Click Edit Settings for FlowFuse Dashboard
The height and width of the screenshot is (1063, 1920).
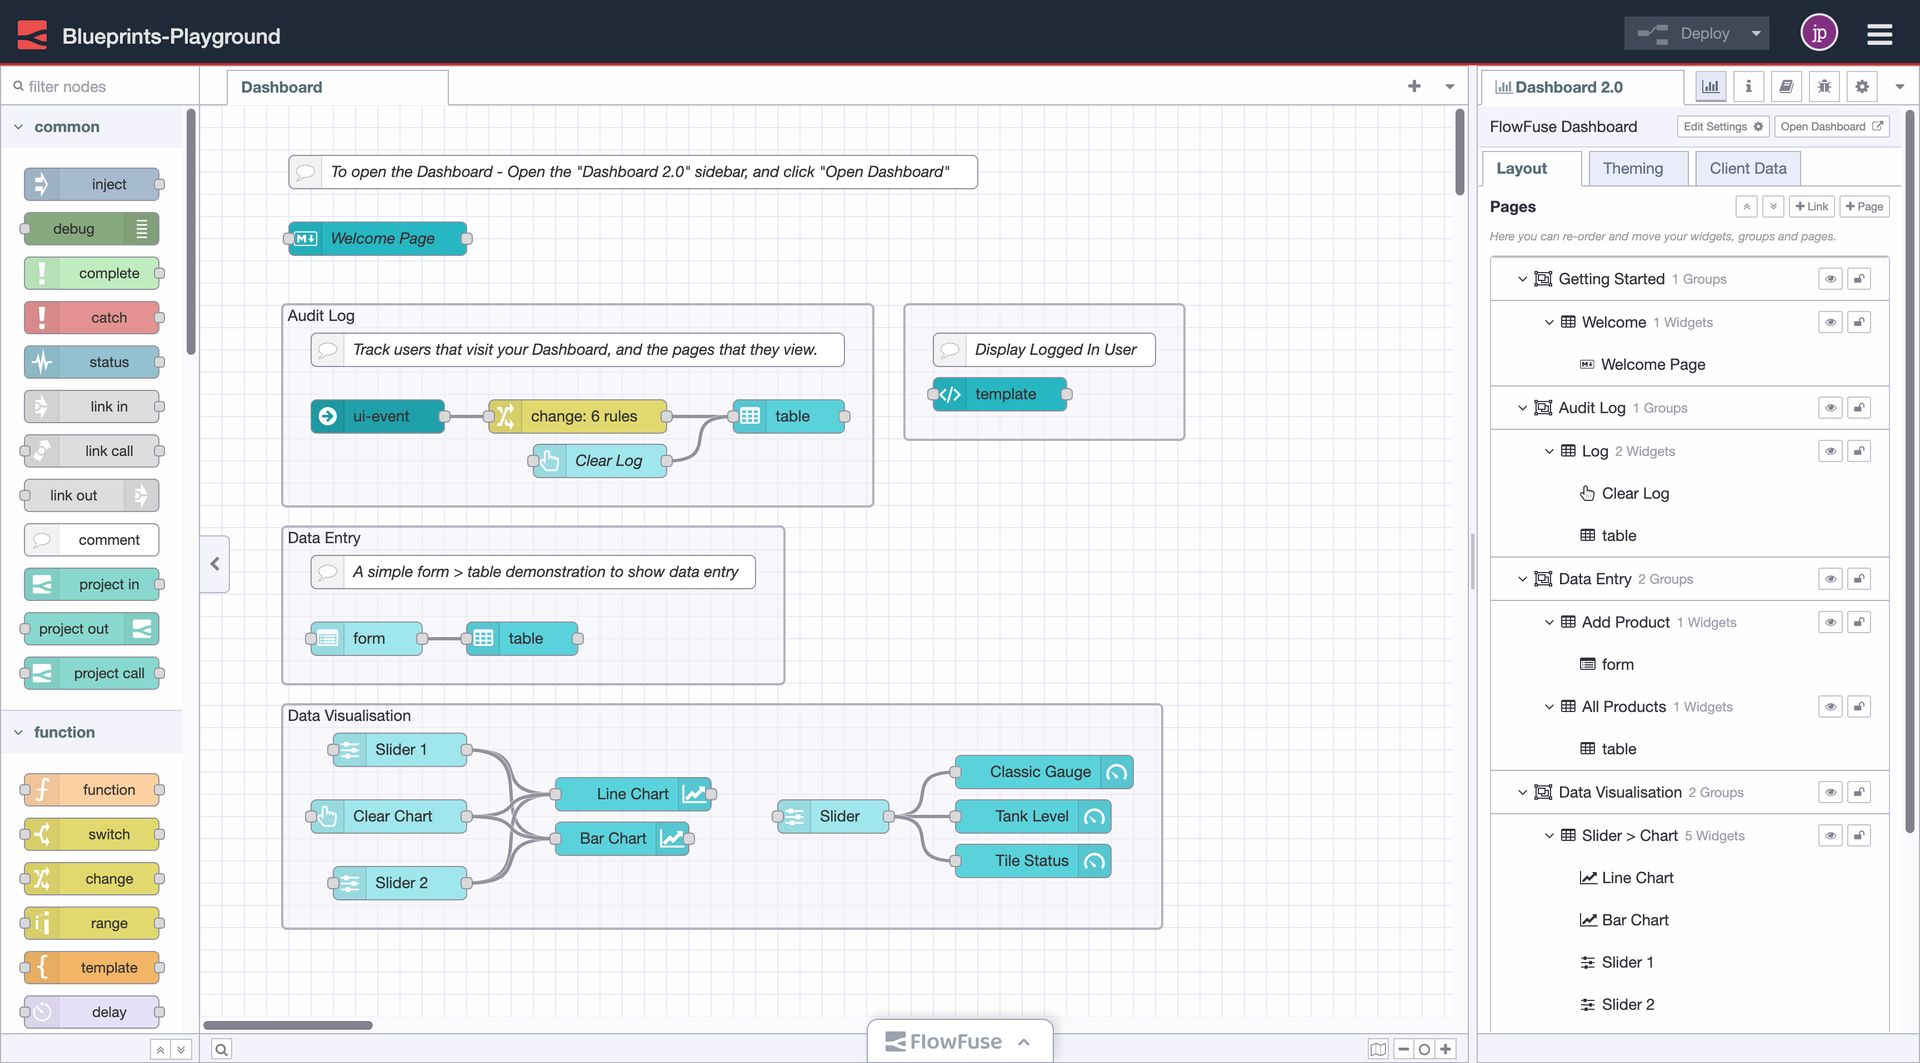[x=1722, y=126]
